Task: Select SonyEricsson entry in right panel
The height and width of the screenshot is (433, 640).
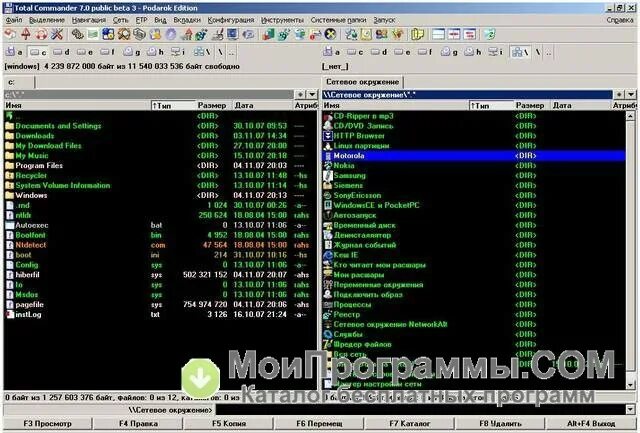Action: 474,195
